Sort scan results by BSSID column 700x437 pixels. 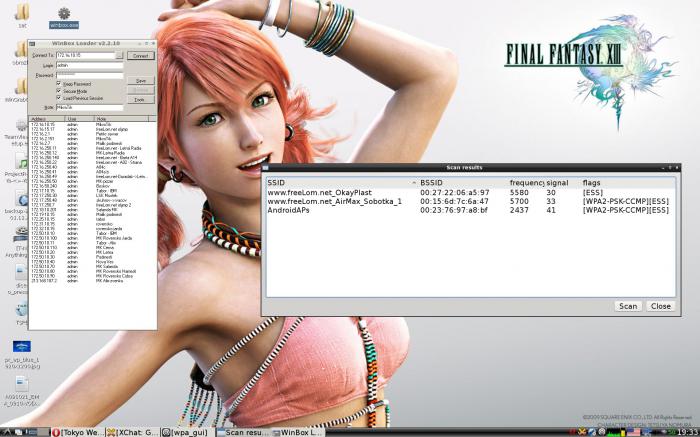[463, 183]
